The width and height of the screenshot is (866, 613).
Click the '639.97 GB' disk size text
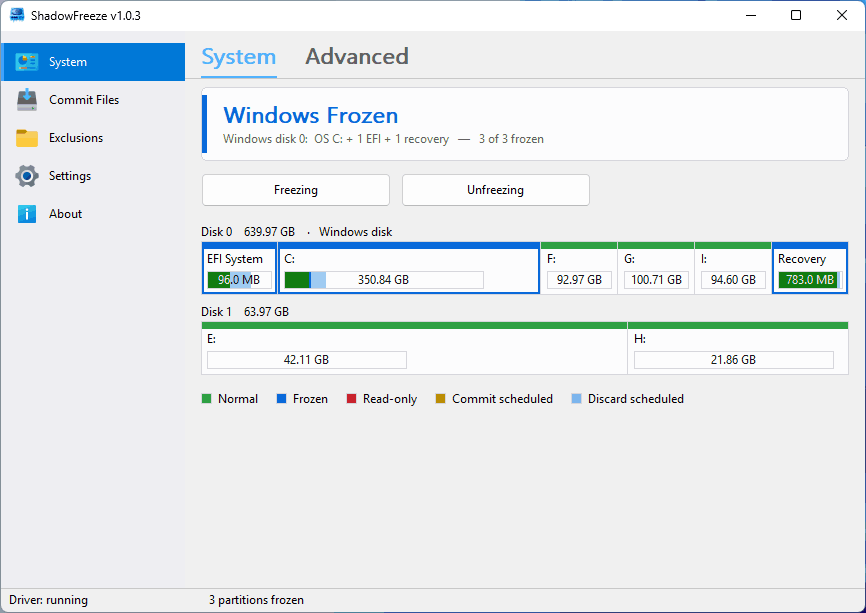click(270, 232)
